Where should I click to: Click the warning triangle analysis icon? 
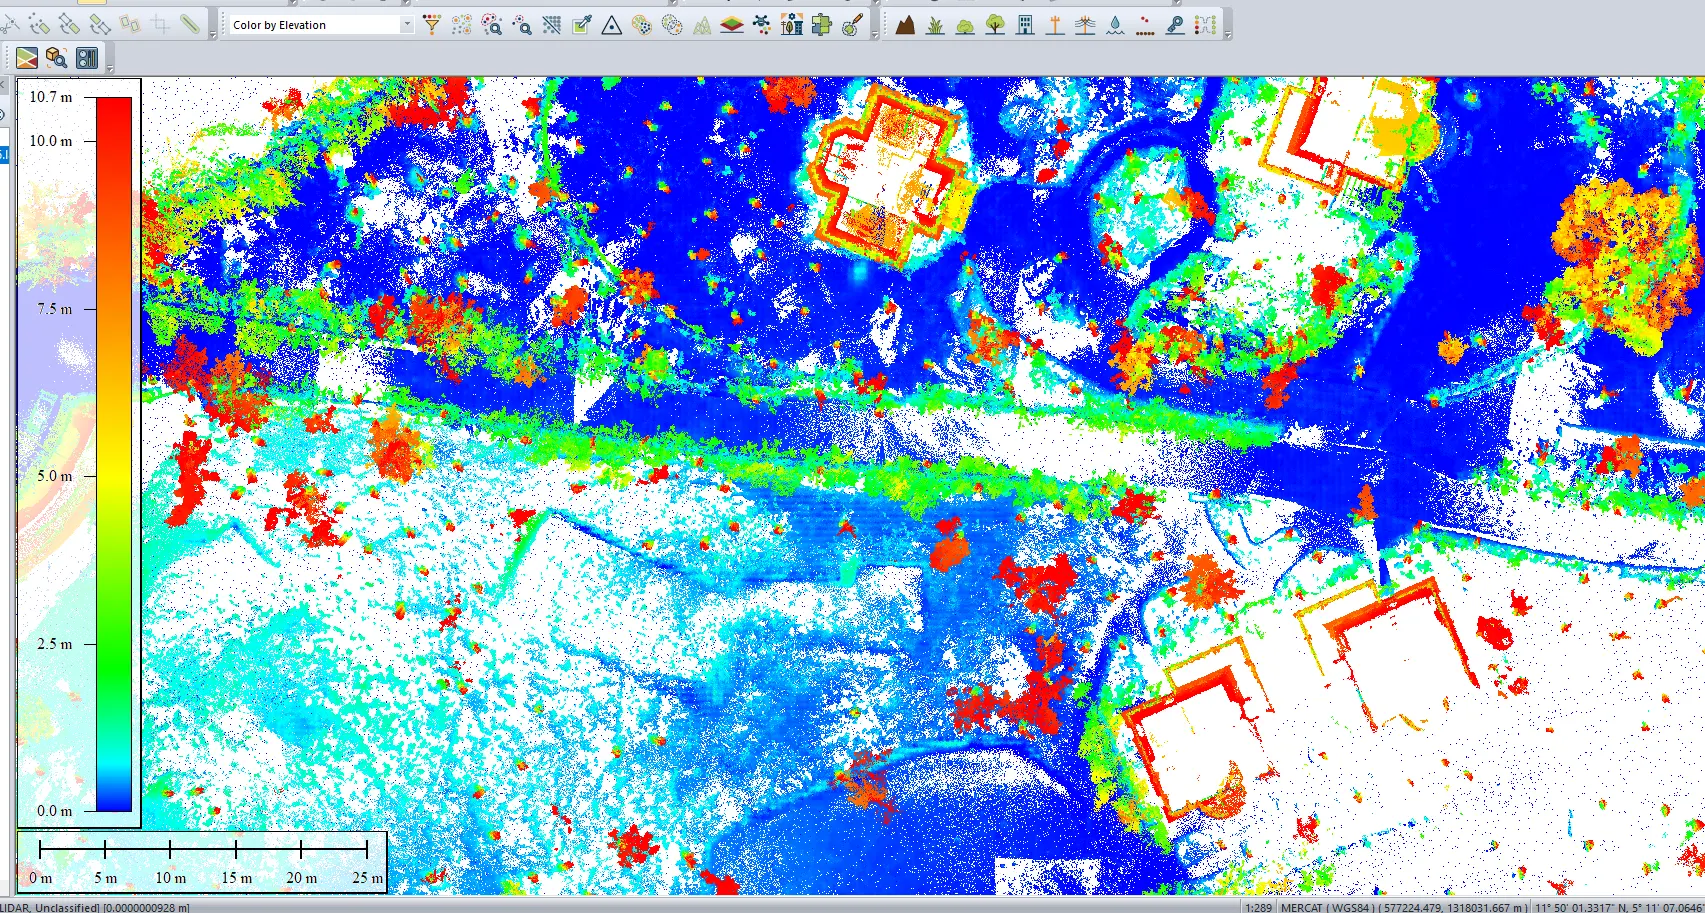pos(612,25)
